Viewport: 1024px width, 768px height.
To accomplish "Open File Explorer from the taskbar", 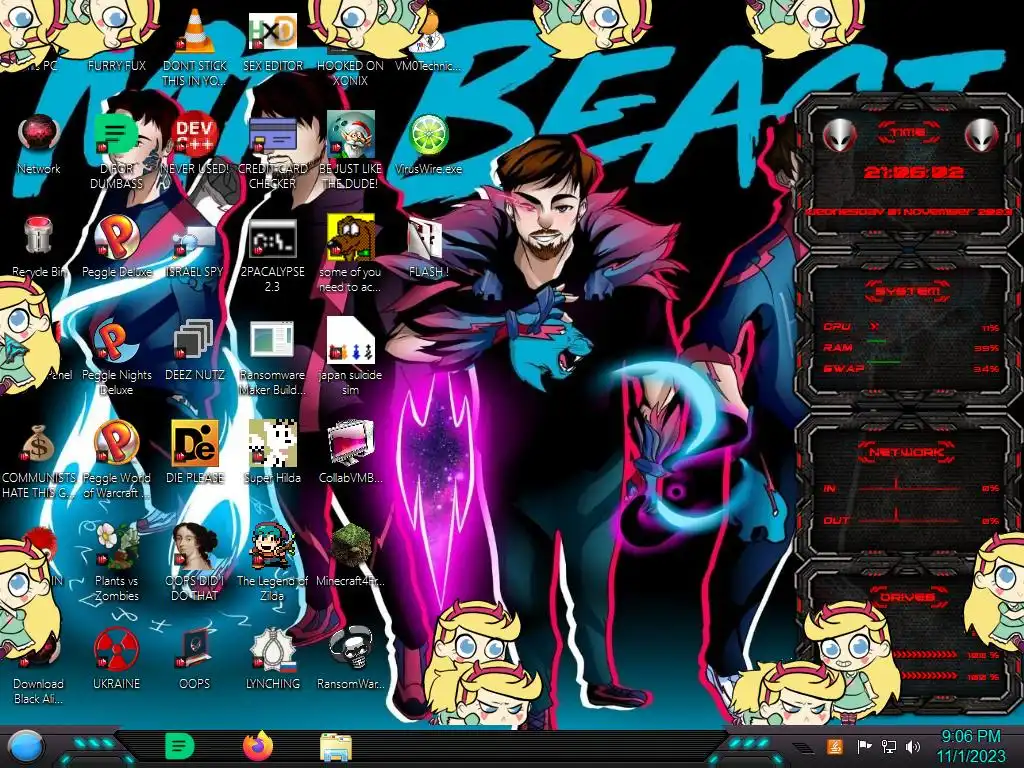I will click(336, 747).
